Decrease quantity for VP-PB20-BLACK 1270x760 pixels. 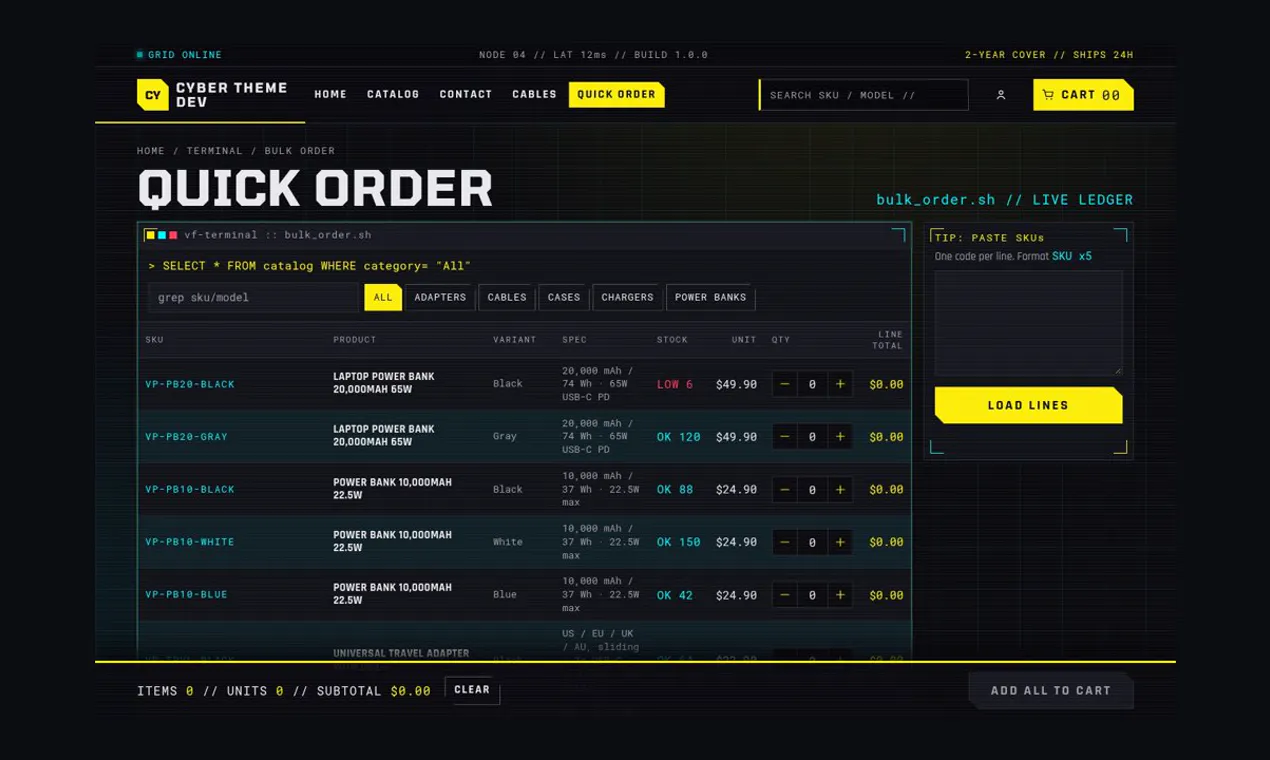[785, 384]
